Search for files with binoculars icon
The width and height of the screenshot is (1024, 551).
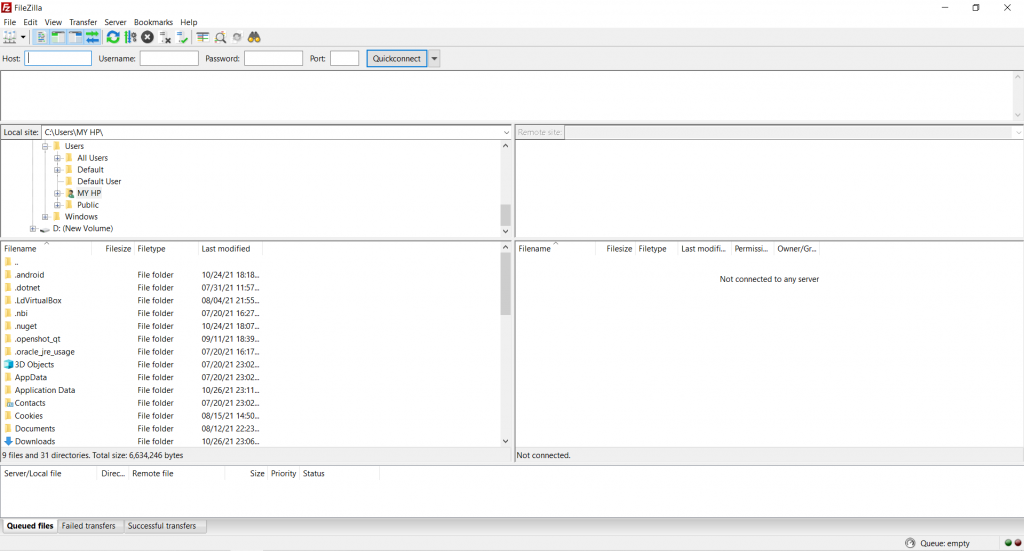click(254, 37)
